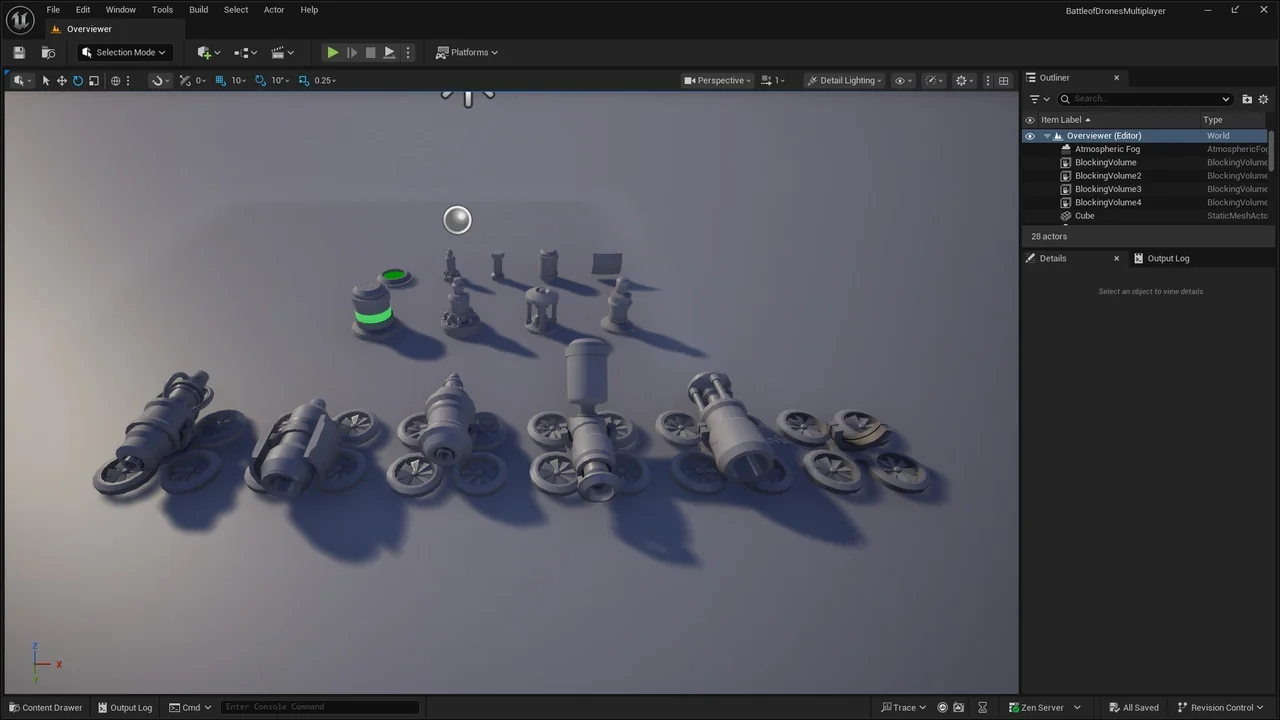Open the Content Drawer
Screen dimensions: 1280x720
pos(46,707)
